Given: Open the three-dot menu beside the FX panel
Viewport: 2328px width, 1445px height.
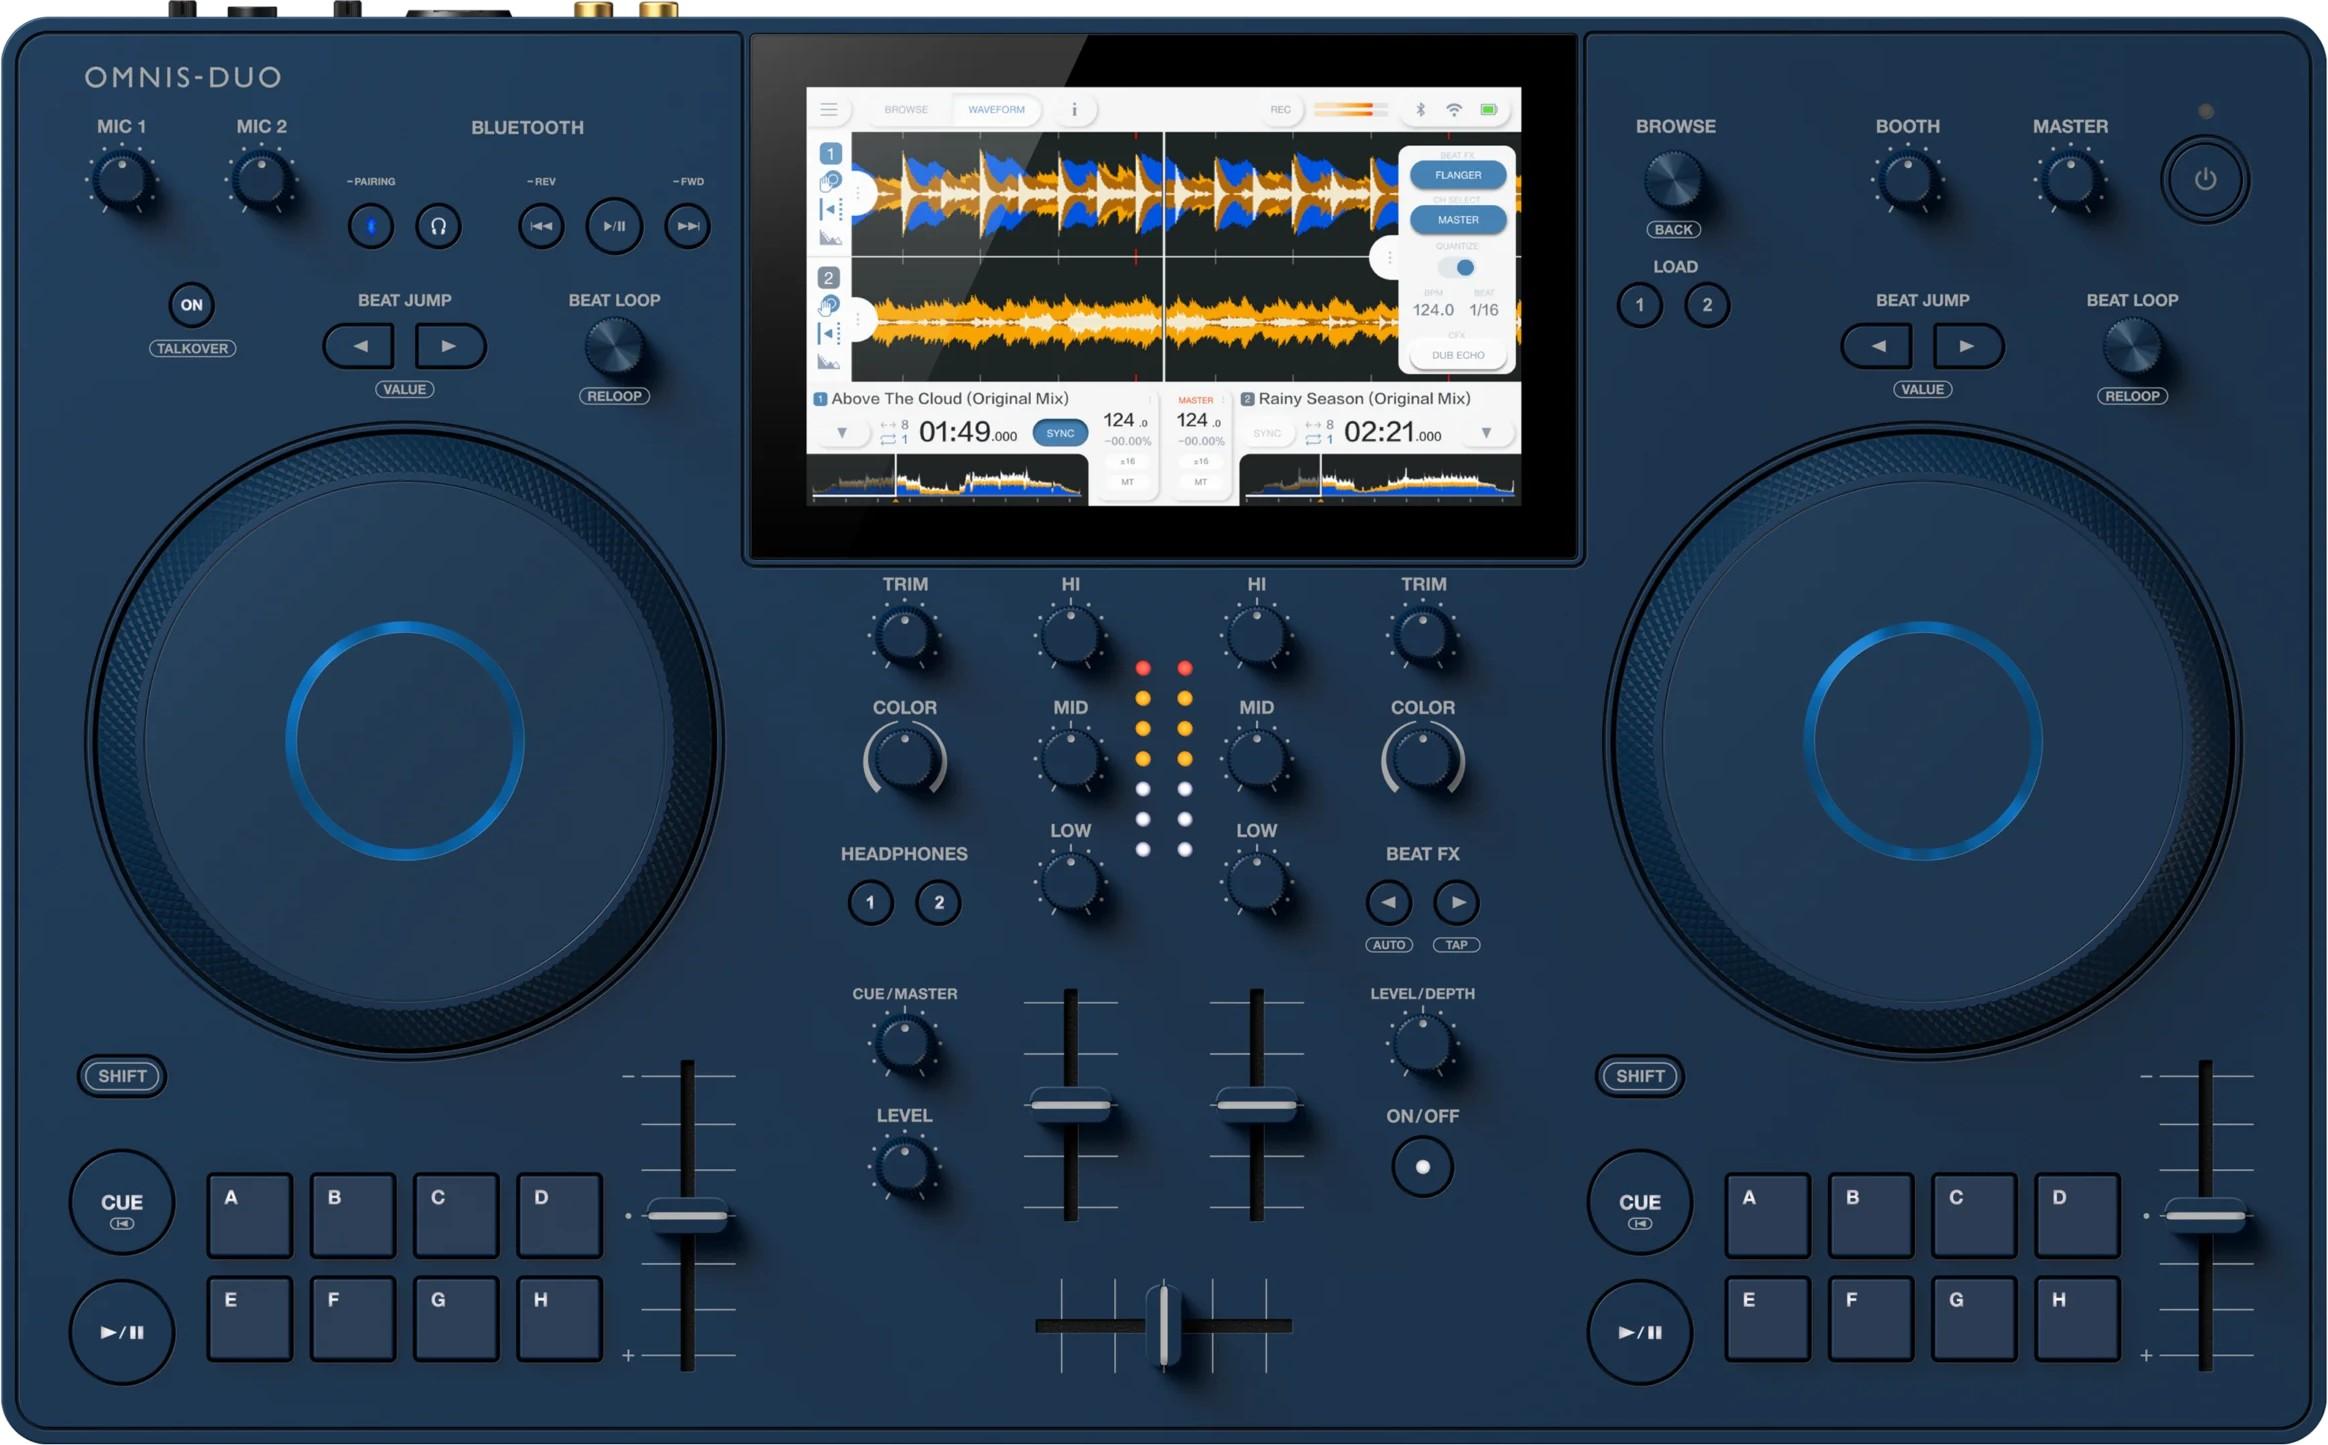Looking at the screenshot, I should point(1388,257).
